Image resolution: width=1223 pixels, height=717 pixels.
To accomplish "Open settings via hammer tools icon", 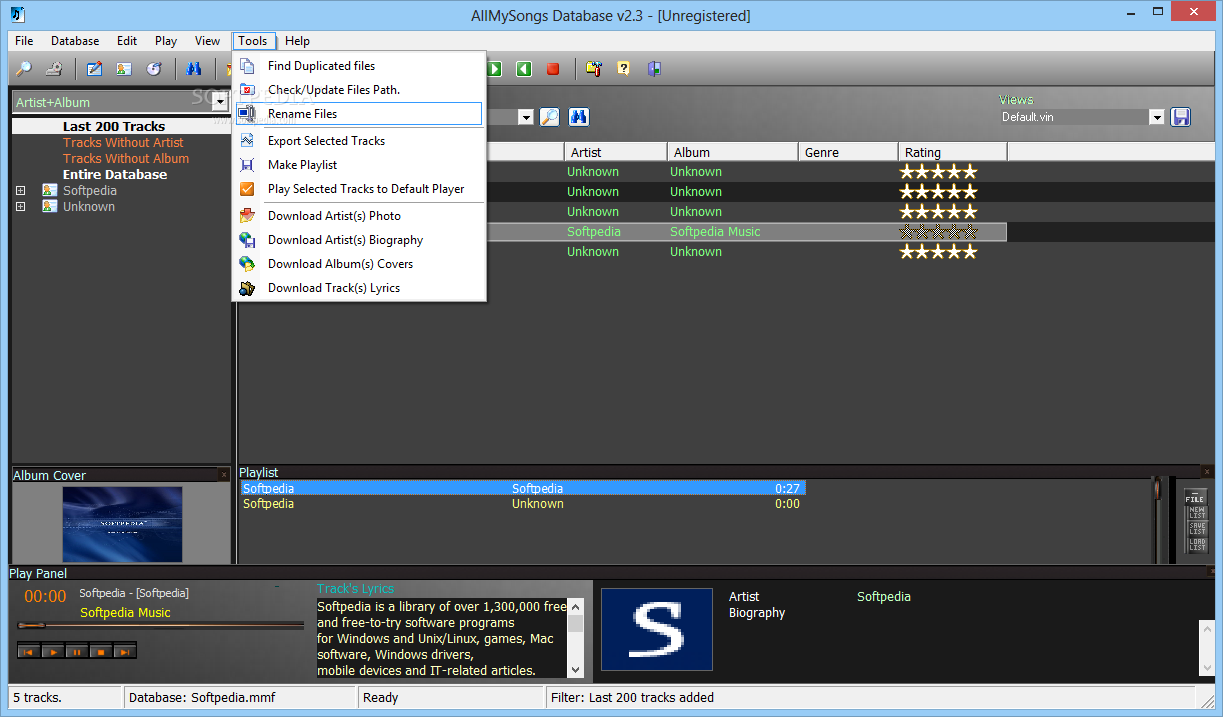I will point(594,69).
